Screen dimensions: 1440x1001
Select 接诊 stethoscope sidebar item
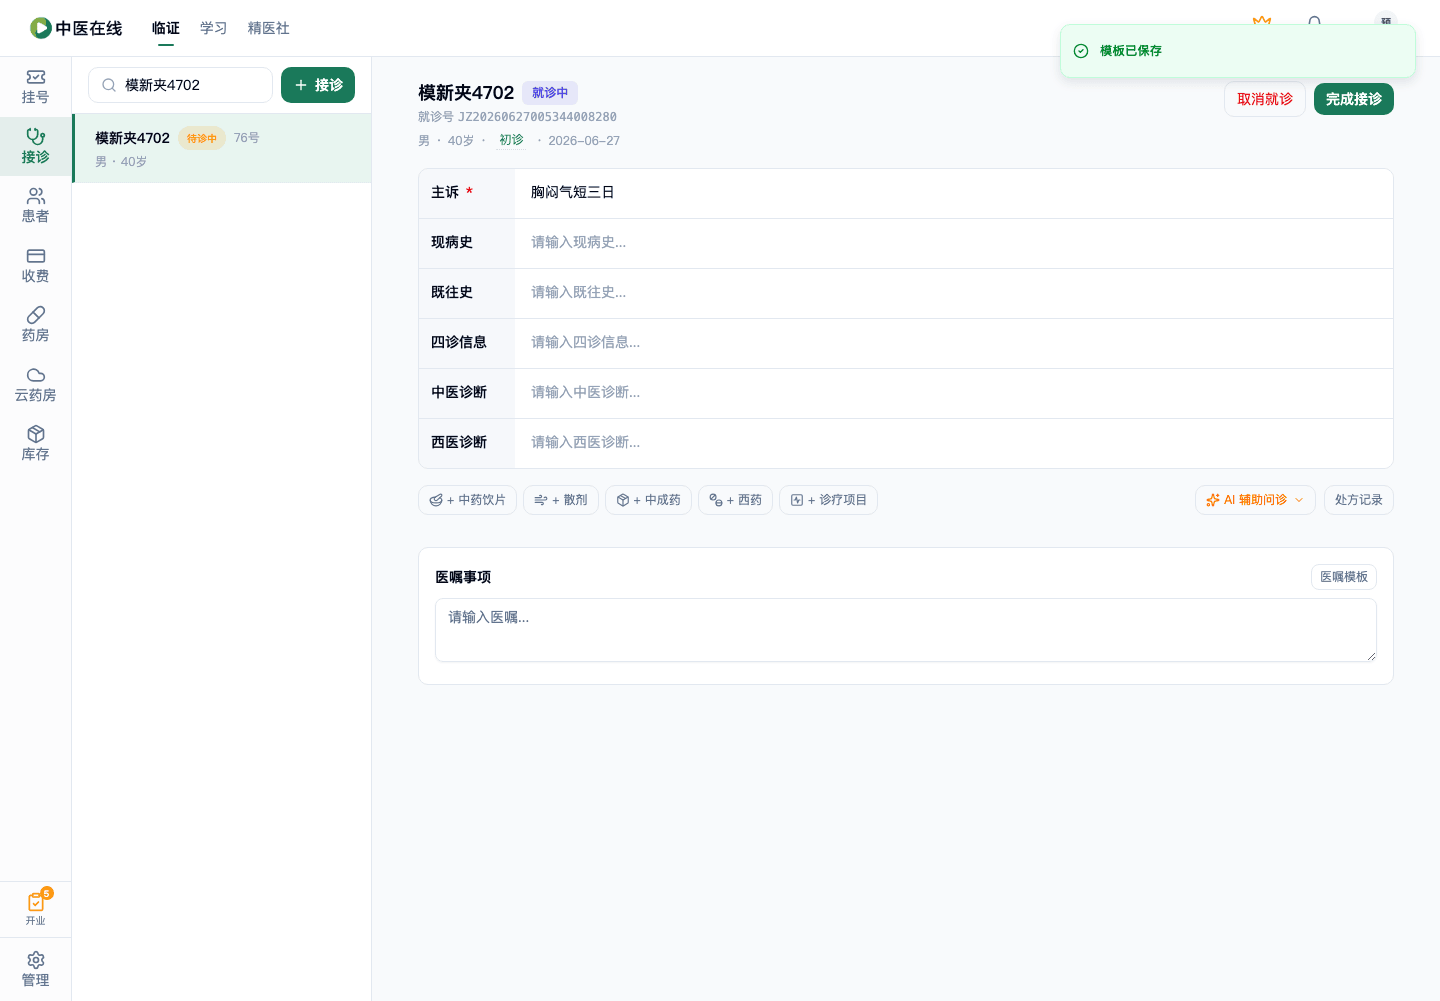[x=35, y=147]
